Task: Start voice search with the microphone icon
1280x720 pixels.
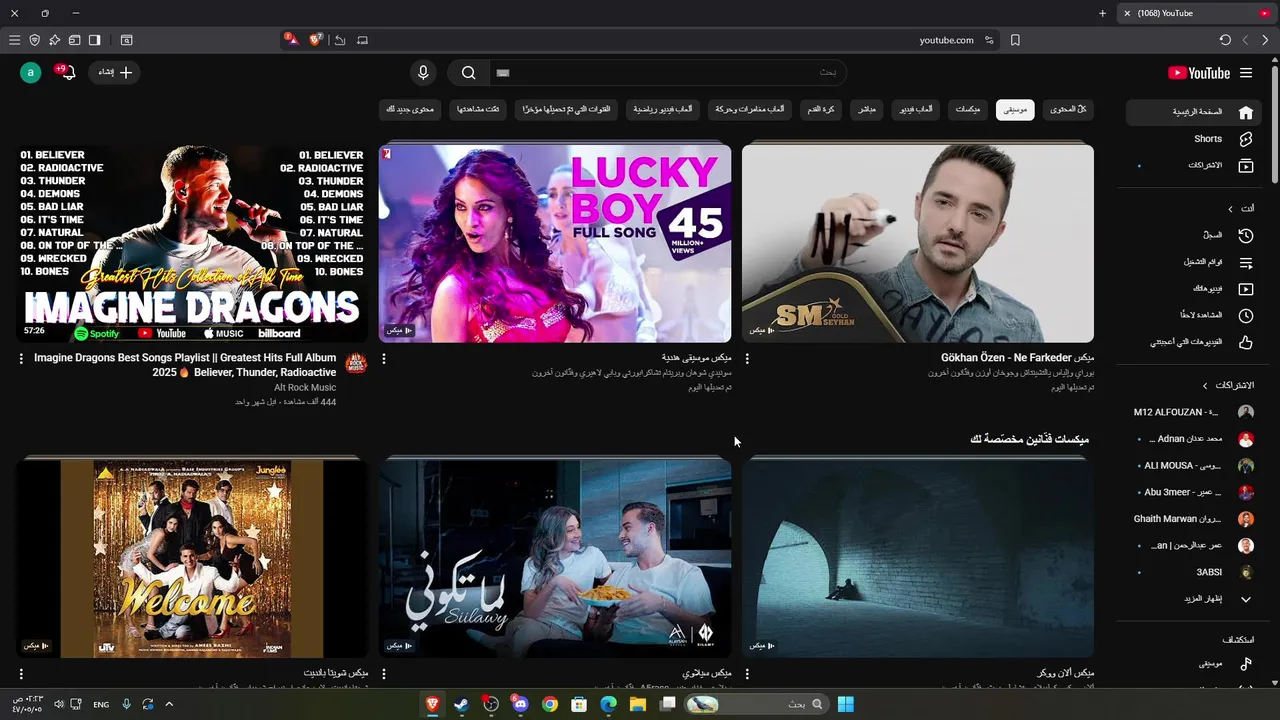Action: pos(423,73)
